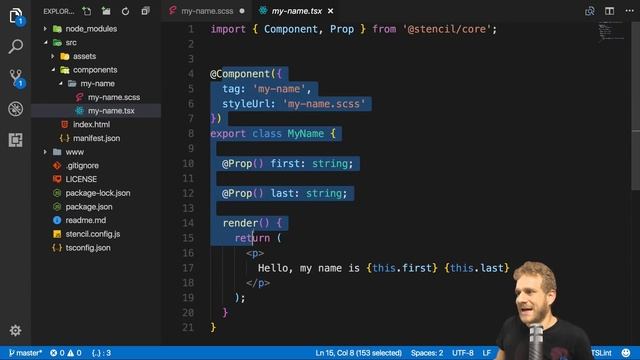Click the master branch in status bar

[25, 353]
